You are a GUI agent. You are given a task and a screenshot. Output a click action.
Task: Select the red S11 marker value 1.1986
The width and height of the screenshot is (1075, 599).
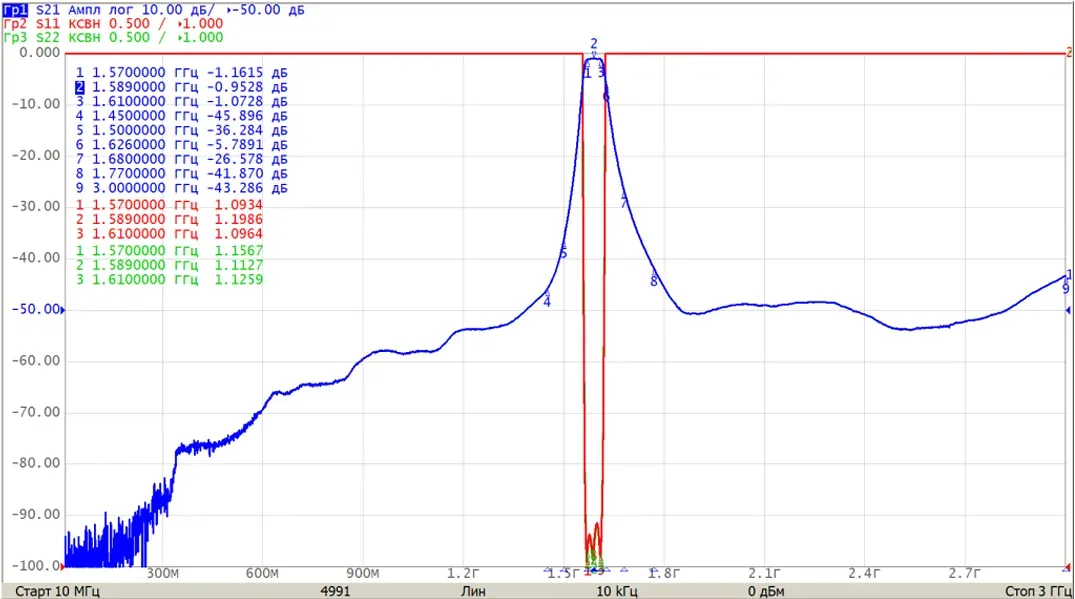pos(239,219)
